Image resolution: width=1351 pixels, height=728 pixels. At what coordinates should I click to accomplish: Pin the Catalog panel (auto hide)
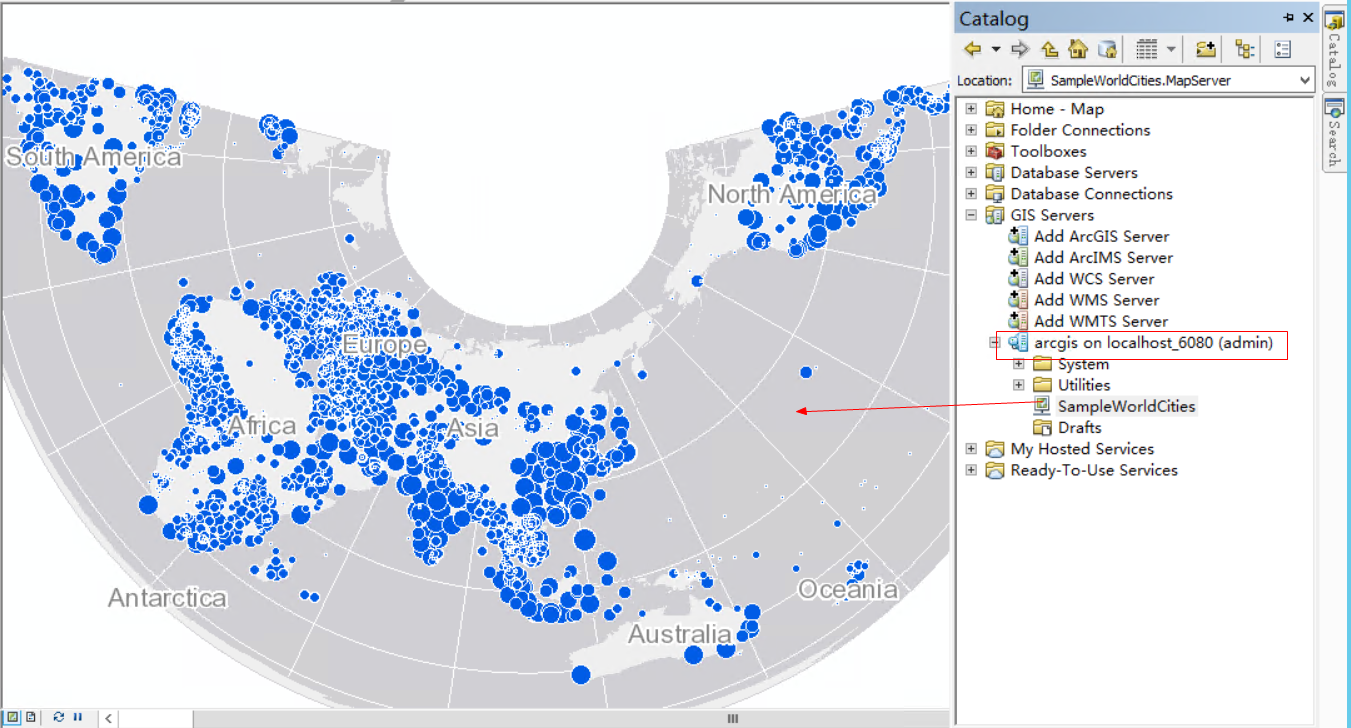tap(1289, 18)
